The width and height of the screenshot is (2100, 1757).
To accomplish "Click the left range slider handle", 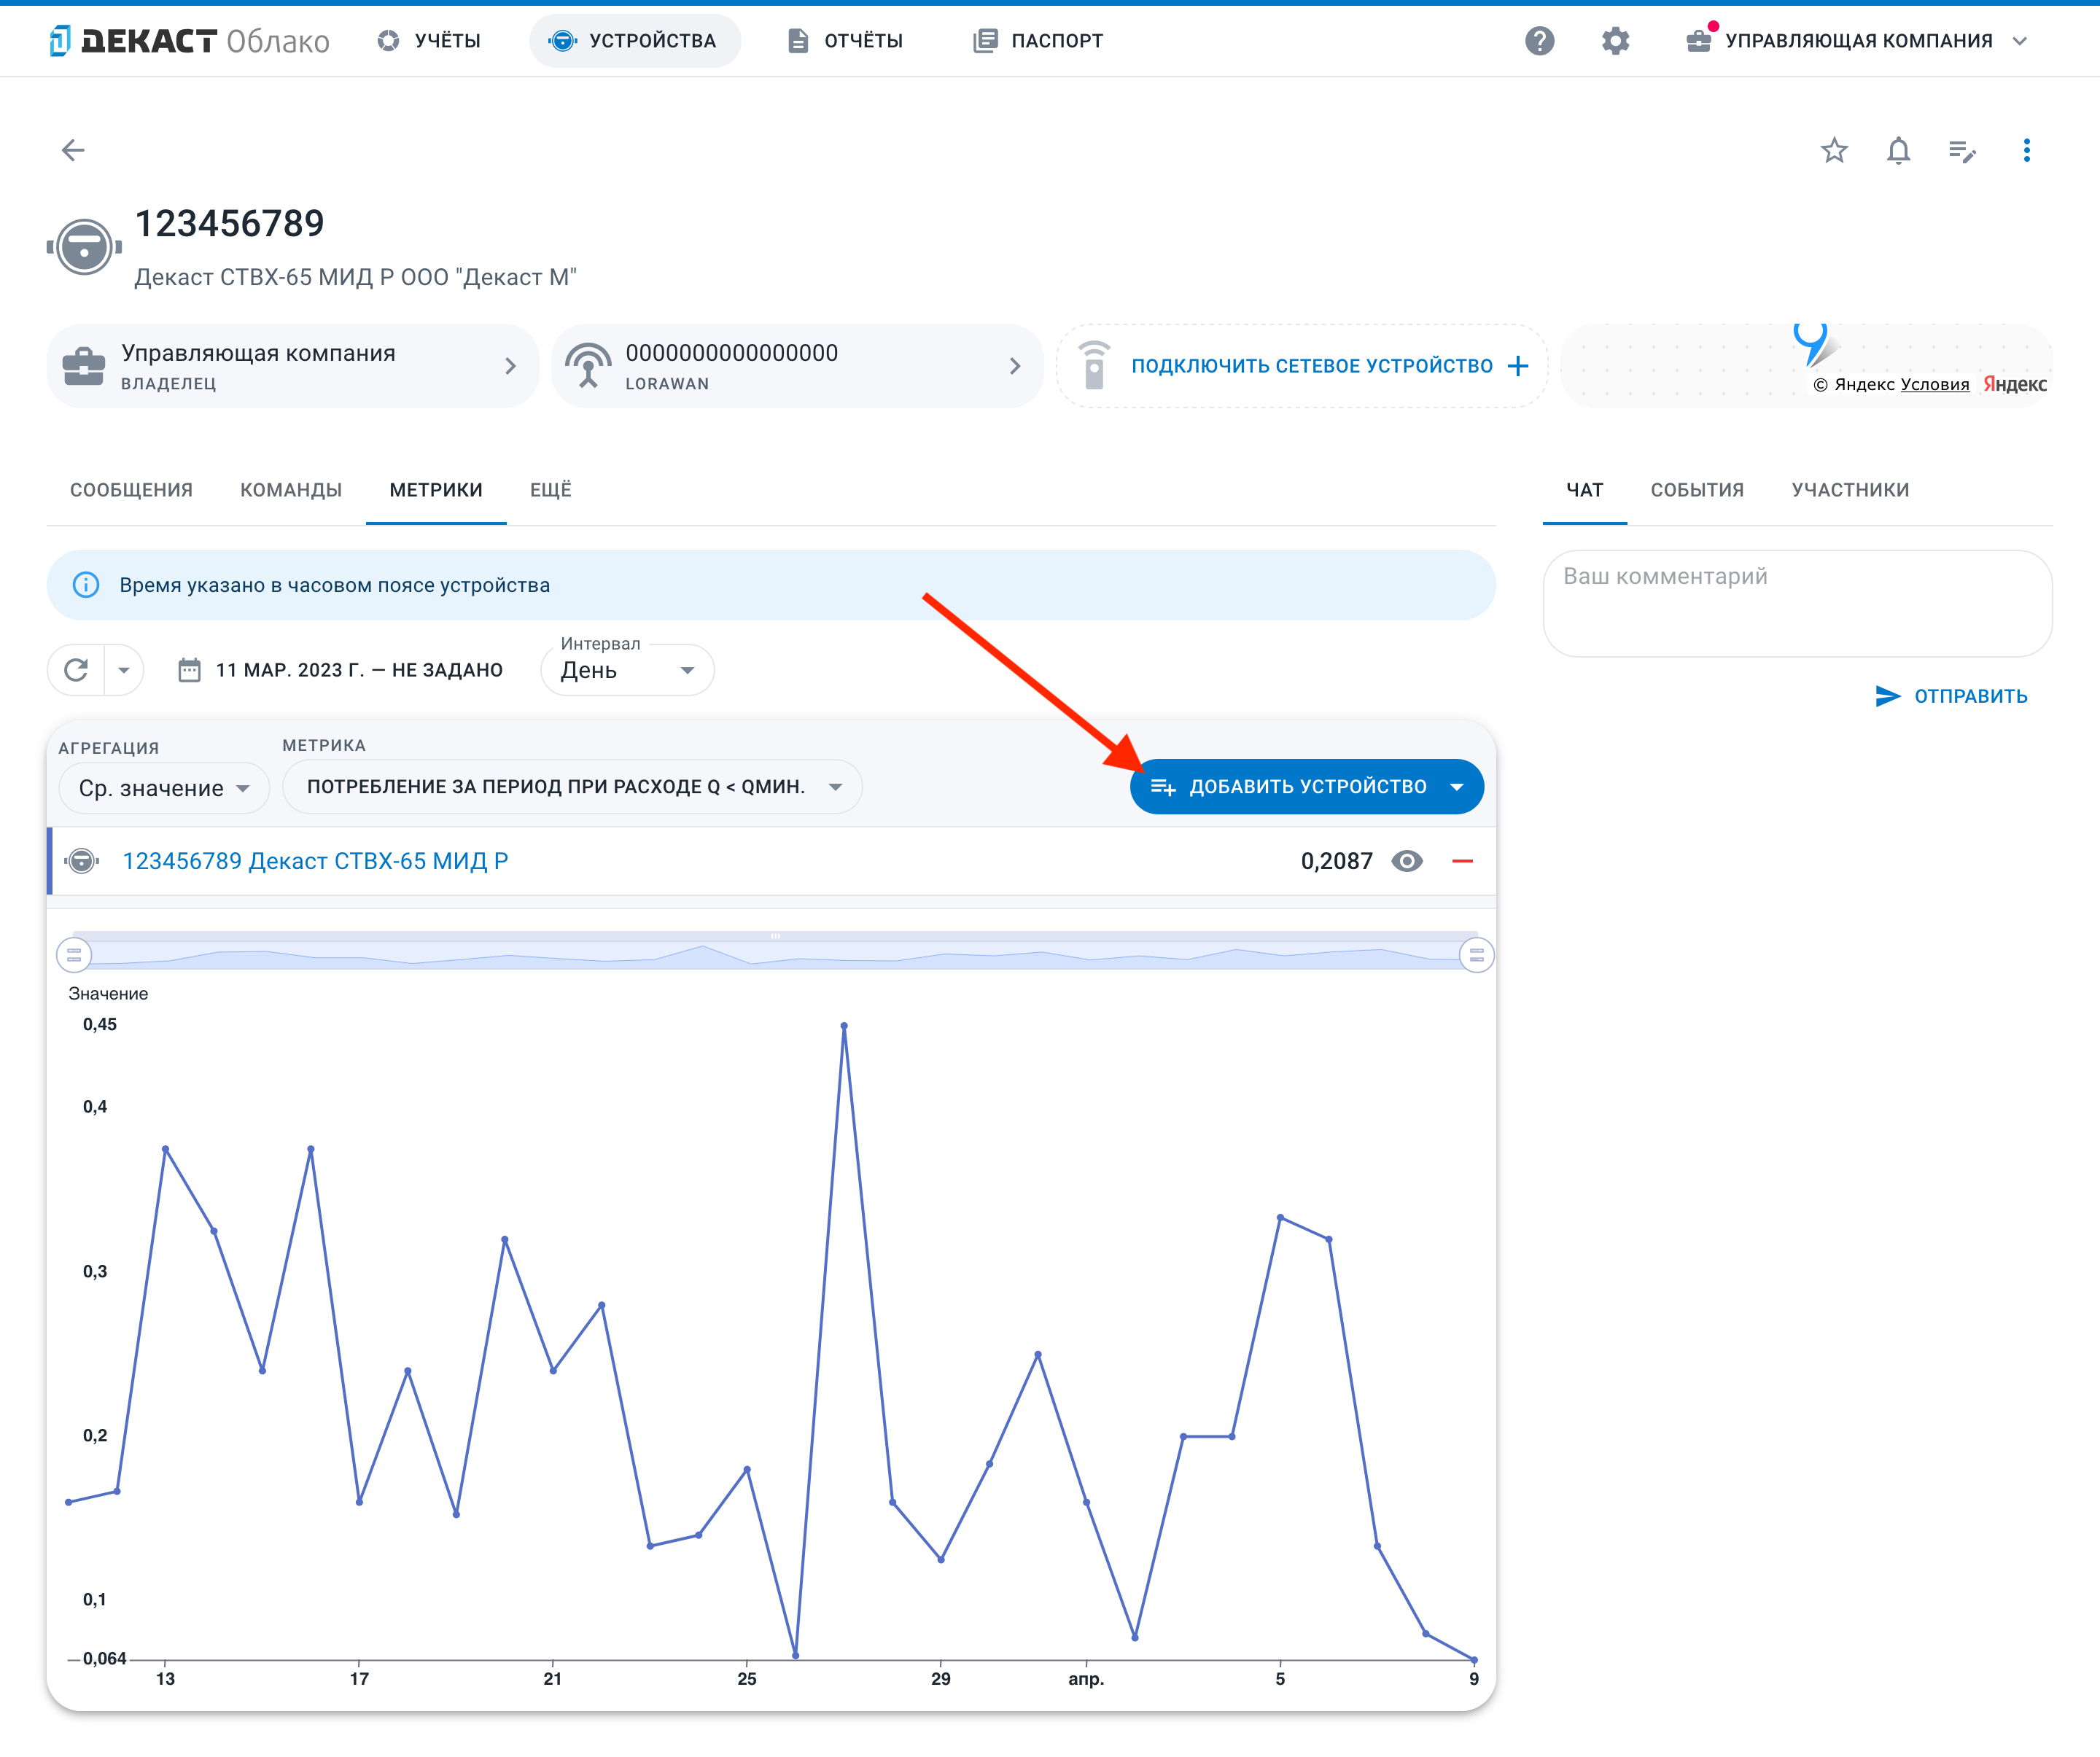I will coord(74,955).
